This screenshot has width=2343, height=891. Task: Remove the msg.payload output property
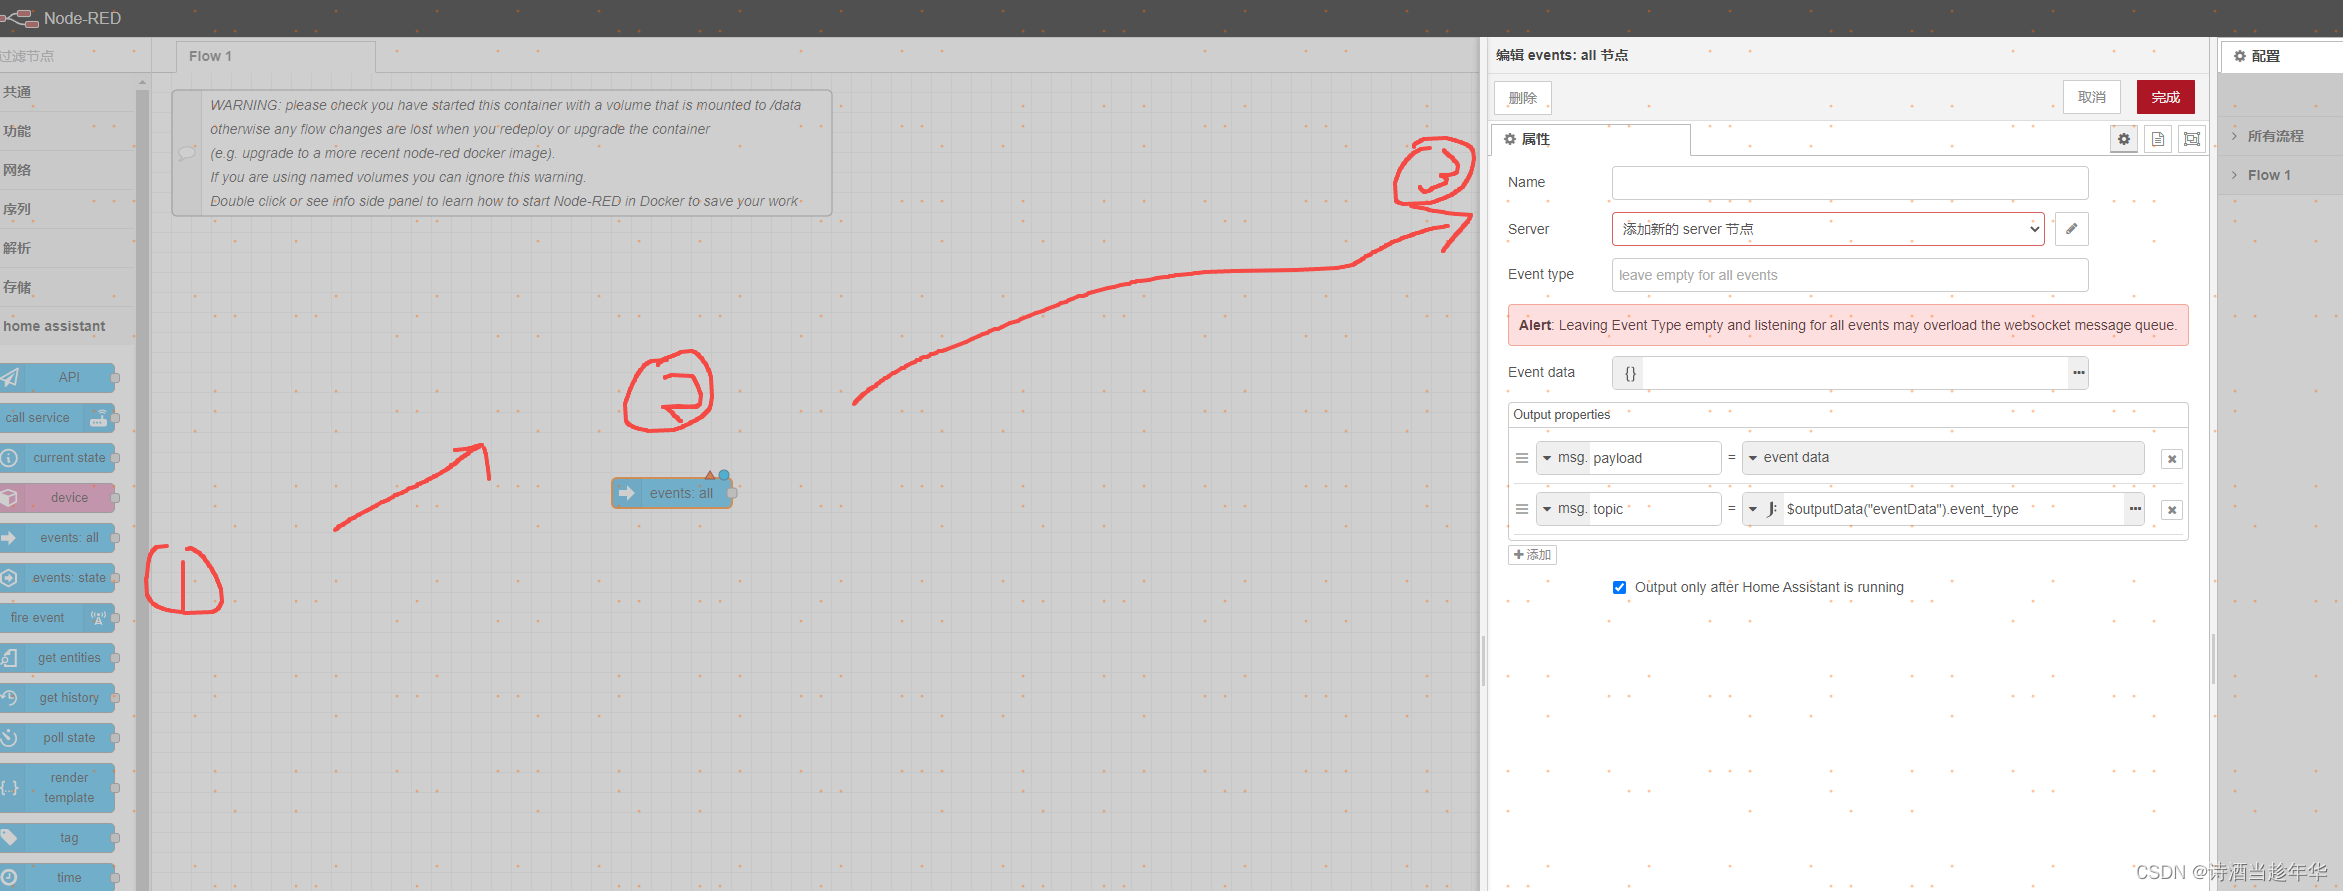click(x=2172, y=459)
